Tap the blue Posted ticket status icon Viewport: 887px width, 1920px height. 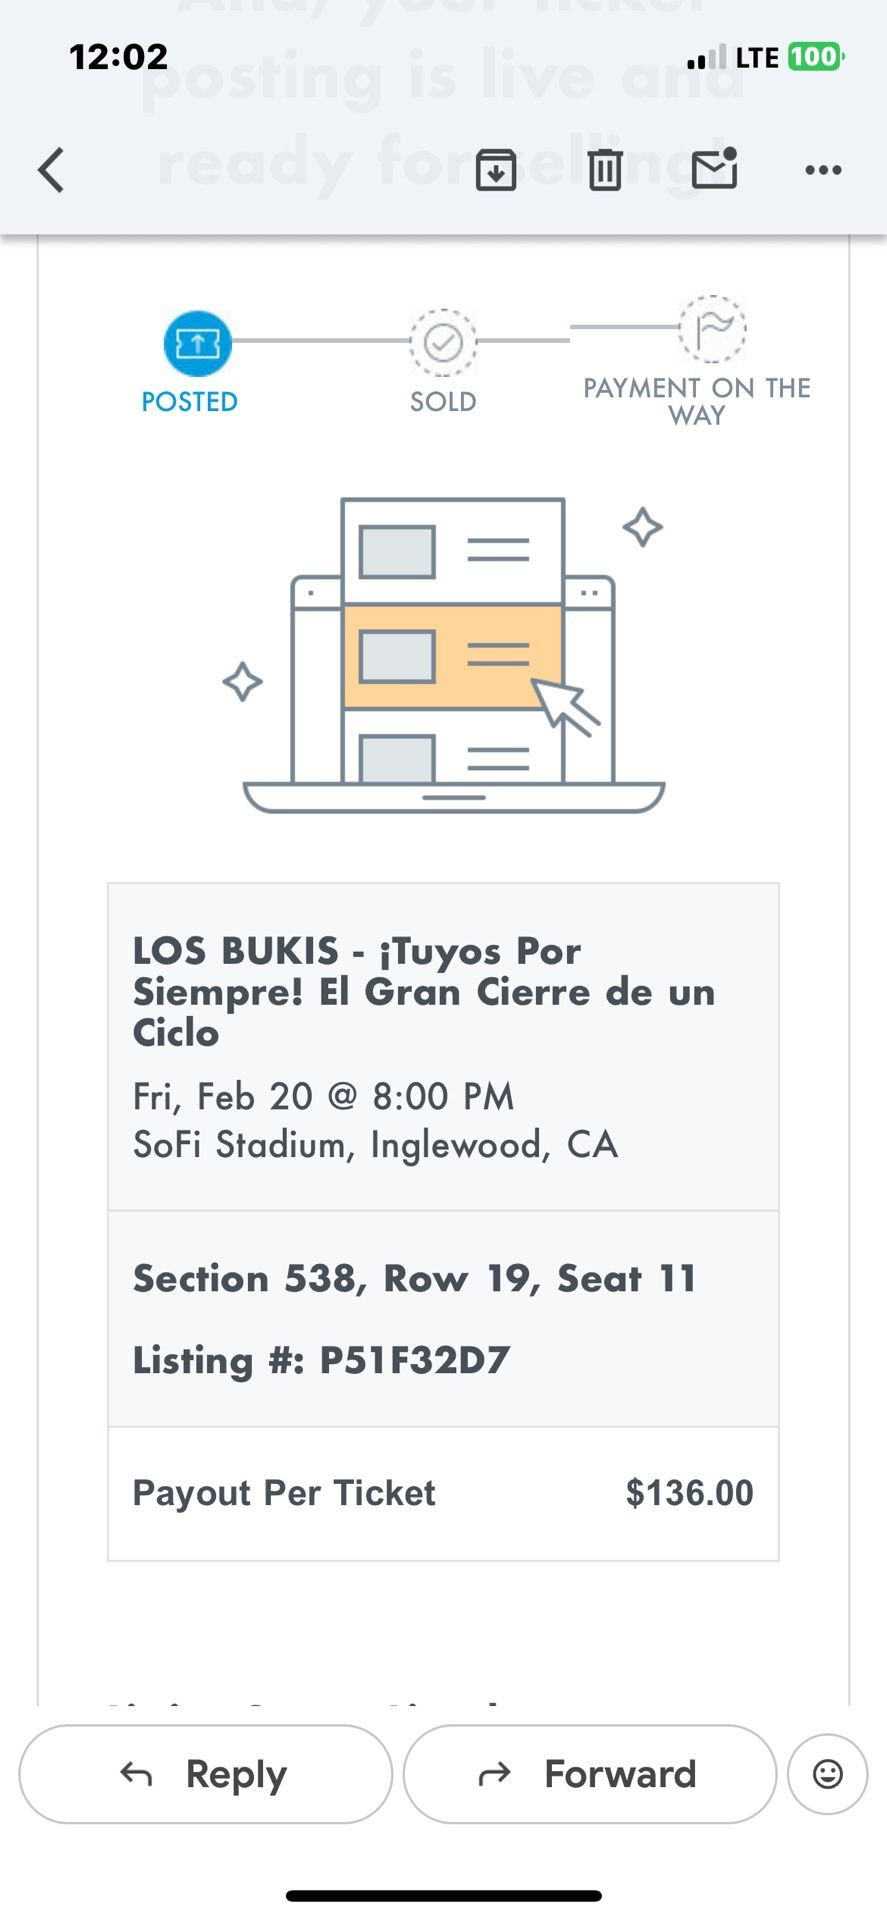[197, 343]
